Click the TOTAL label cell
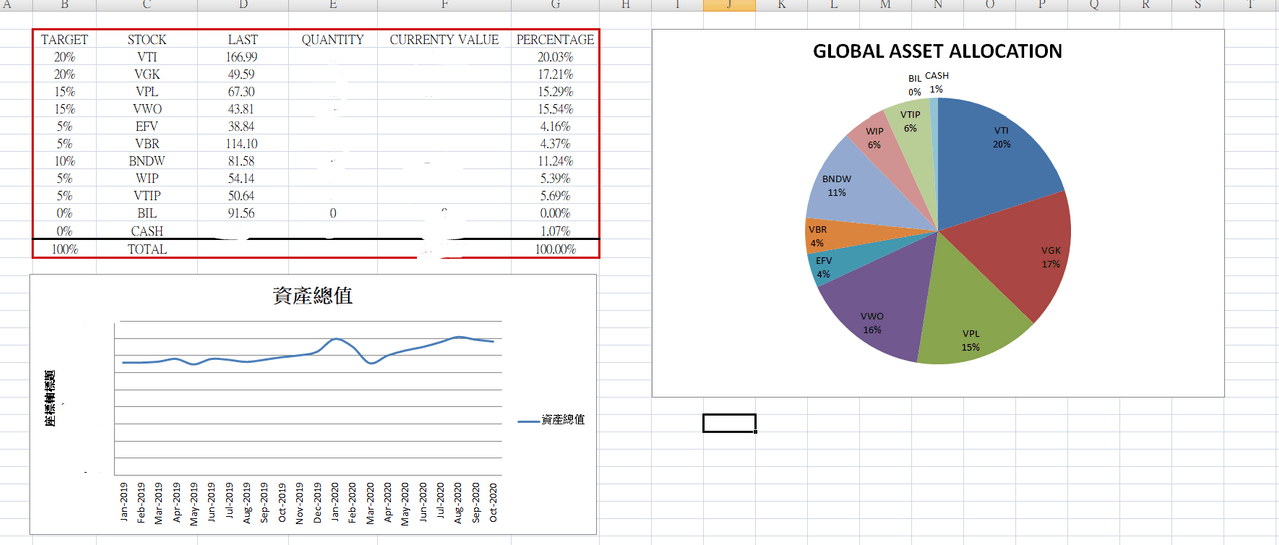 point(147,249)
